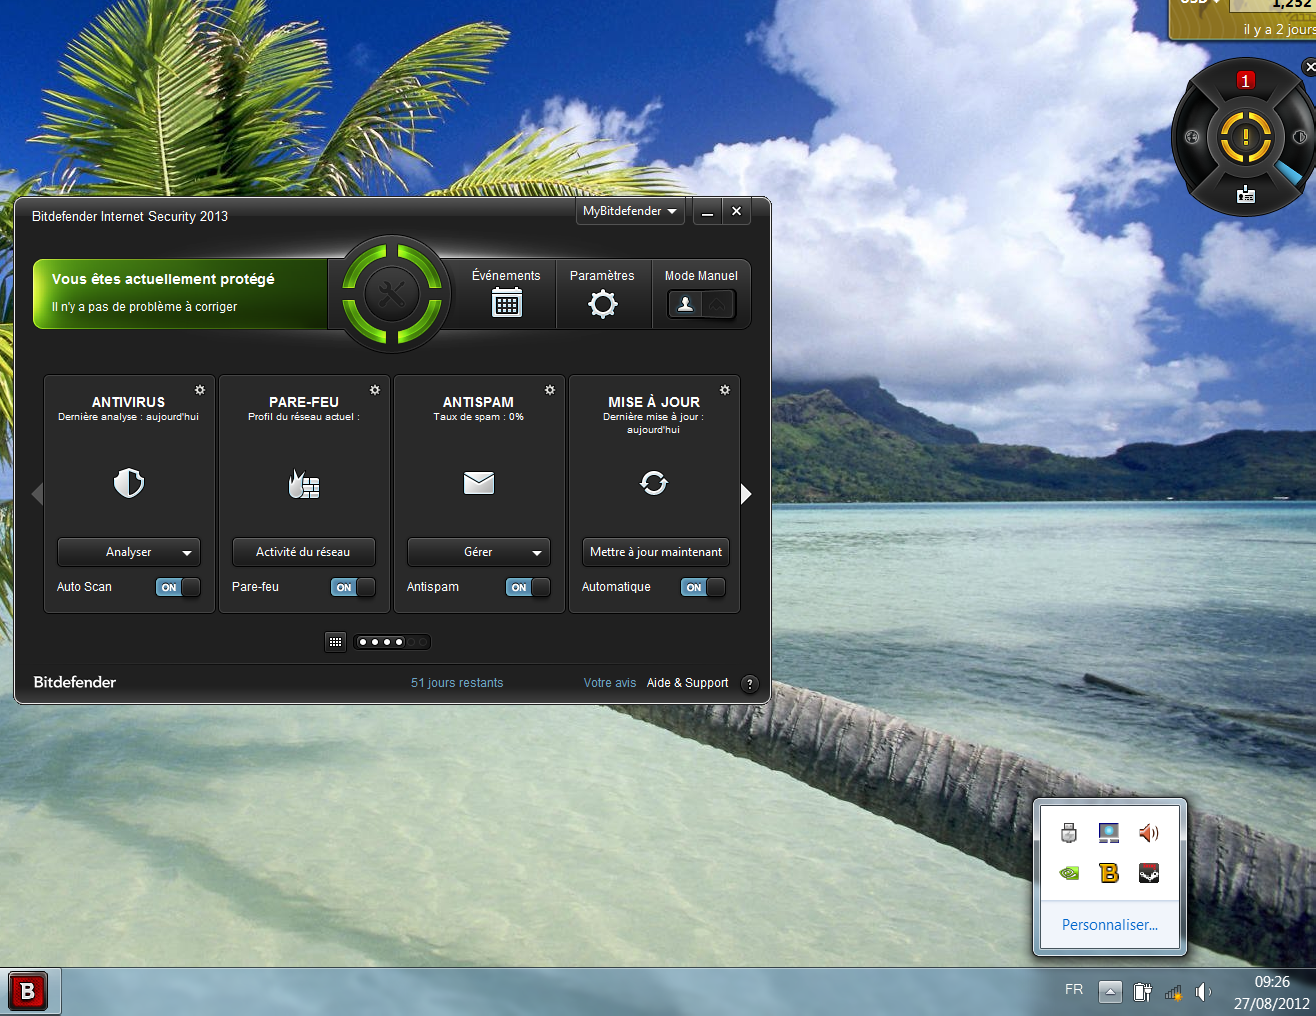
Task: Click the red speaker tray popup icon
Action: pos(1149,832)
